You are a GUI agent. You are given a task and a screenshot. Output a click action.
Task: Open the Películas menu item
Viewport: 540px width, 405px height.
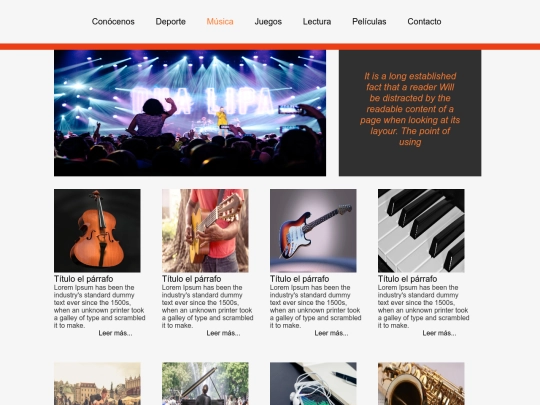pos(369,22)
